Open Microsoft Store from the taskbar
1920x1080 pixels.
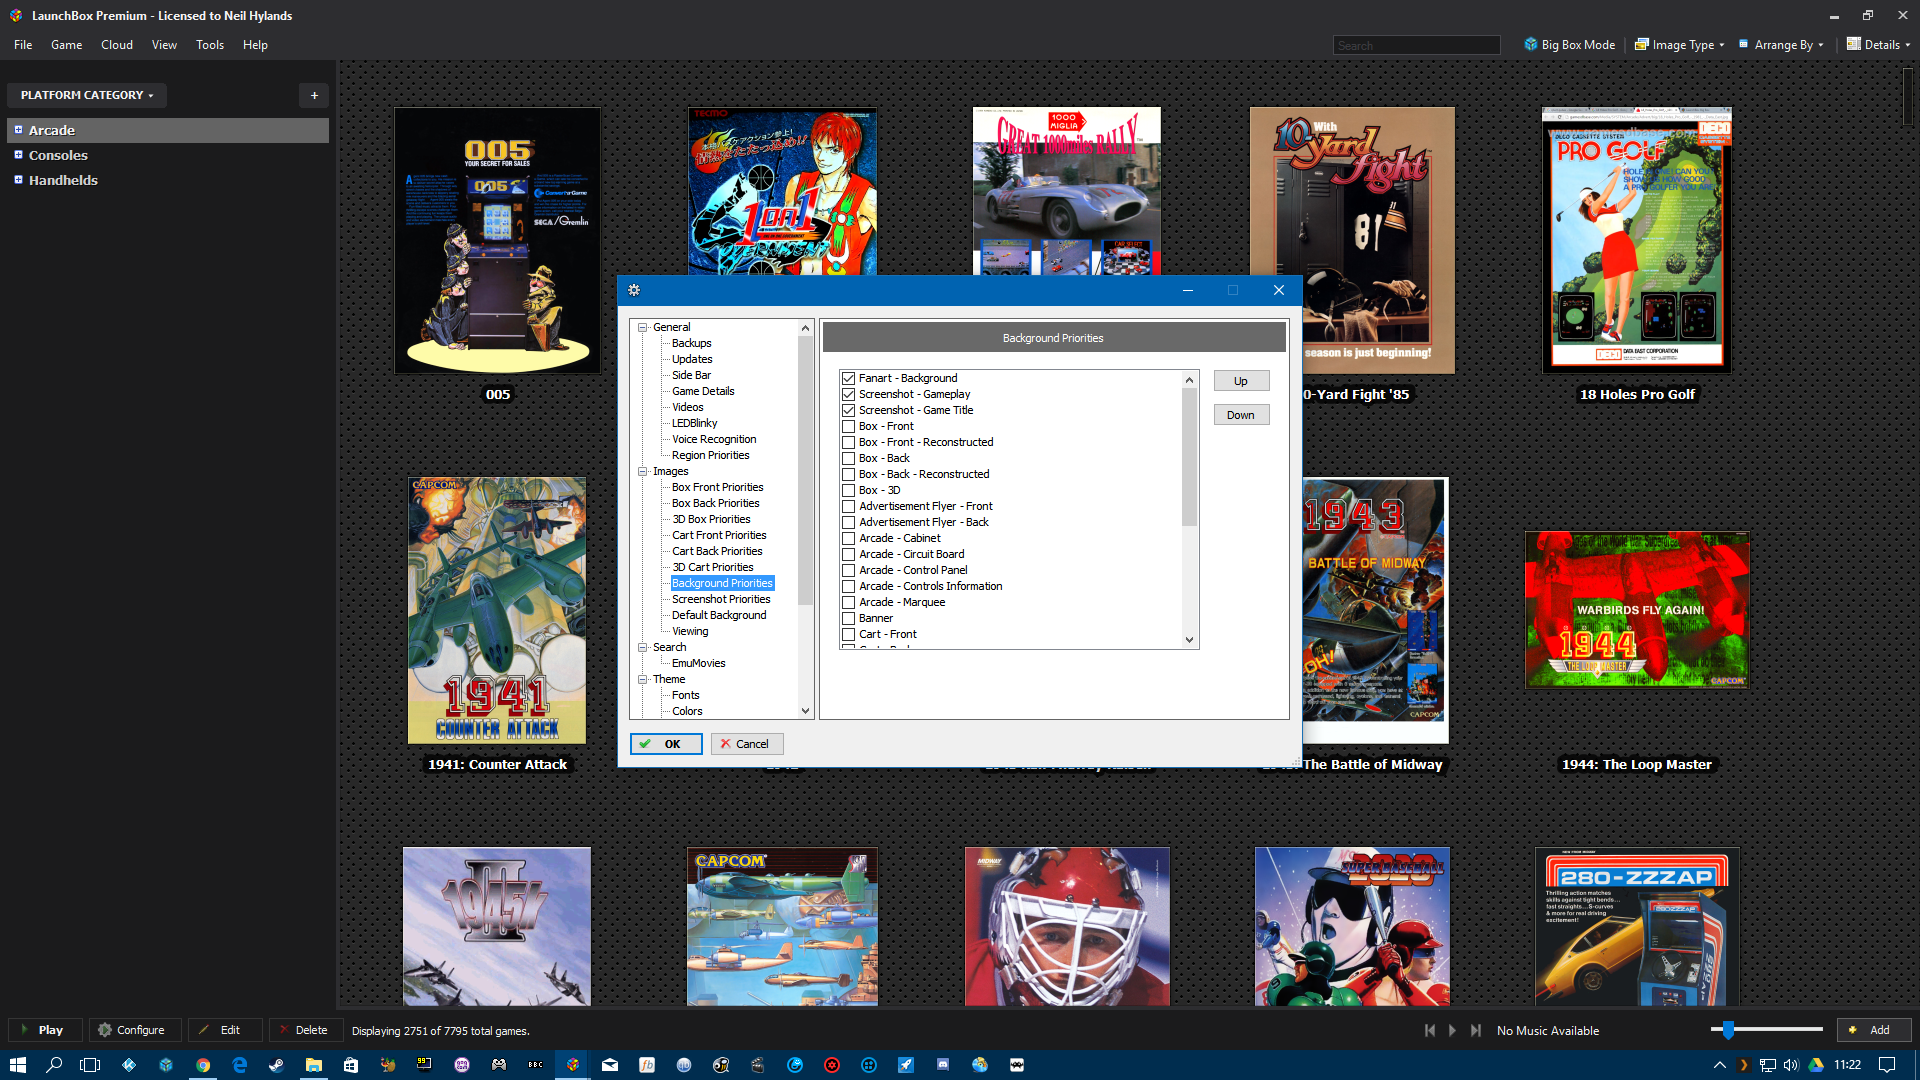coord(350,1065)
